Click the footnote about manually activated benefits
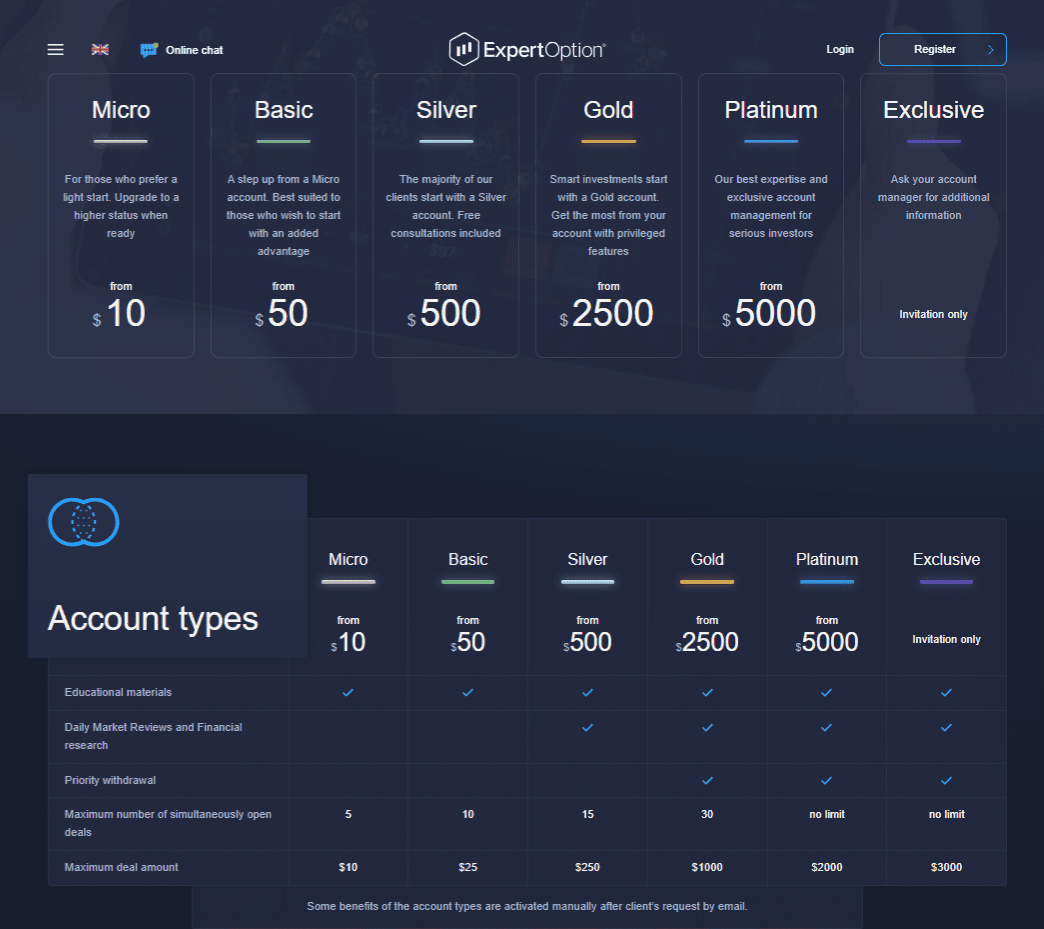 [527, 906]
